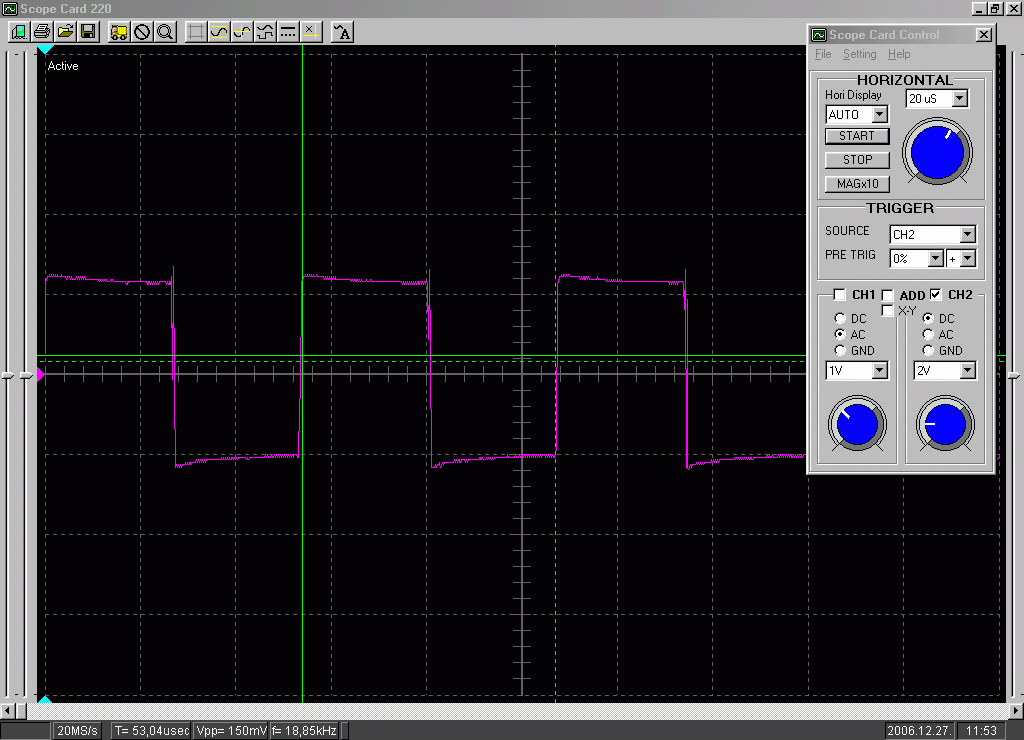Select AC coupling for CH1
The image size is (1024, 740).
tap(840, 334)
